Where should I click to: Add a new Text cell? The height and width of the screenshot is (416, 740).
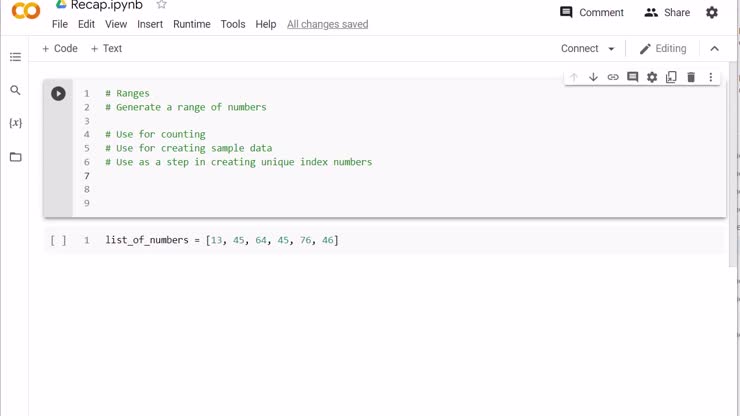click(106, 49)
